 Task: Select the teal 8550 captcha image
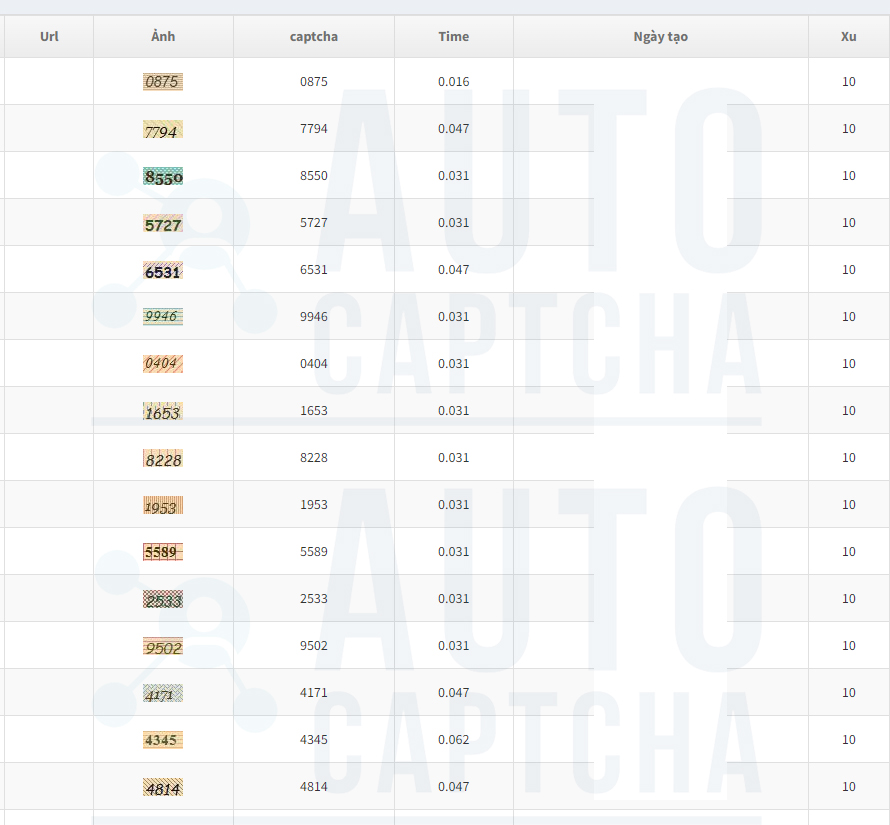(x=163, y=176)
